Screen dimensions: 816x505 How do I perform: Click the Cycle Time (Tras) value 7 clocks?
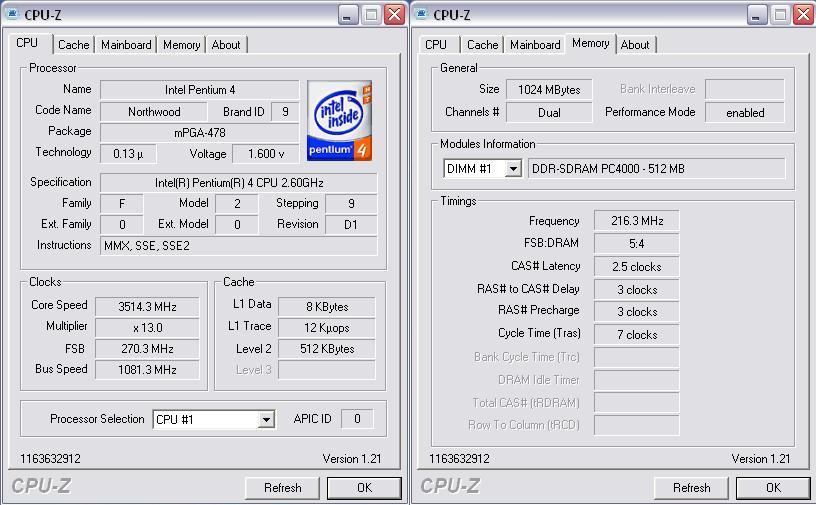(x=636, y=334)
